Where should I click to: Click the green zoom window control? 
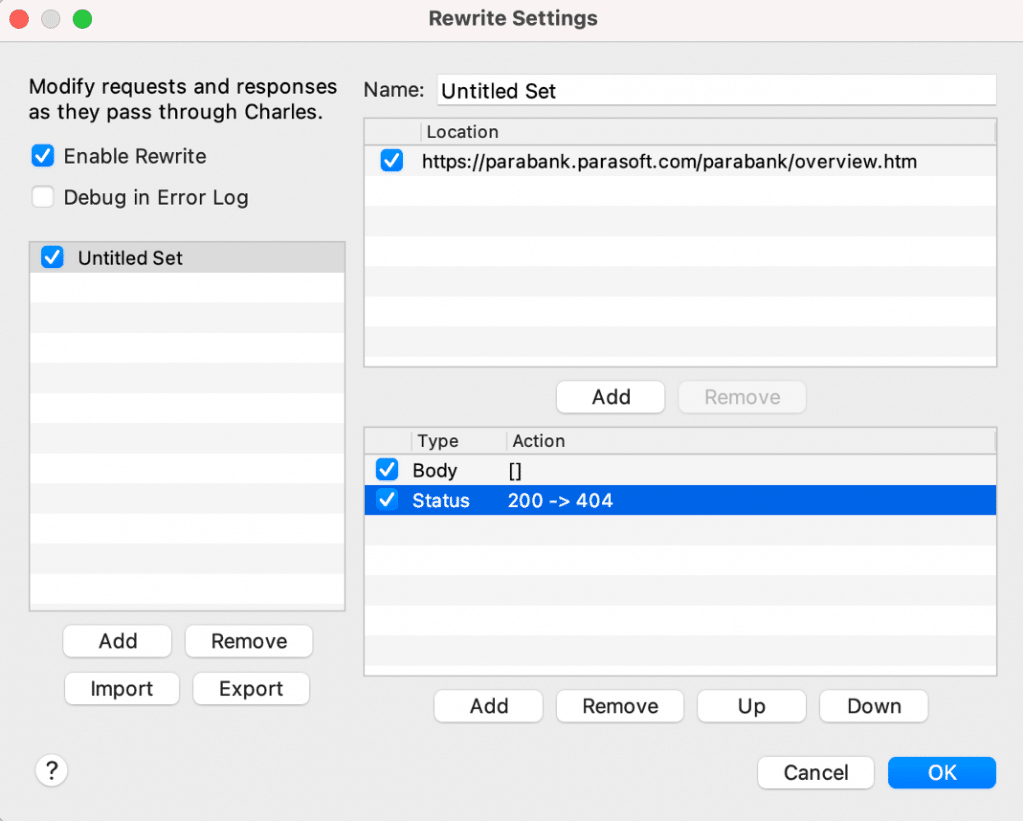click(x=82, y=18)
